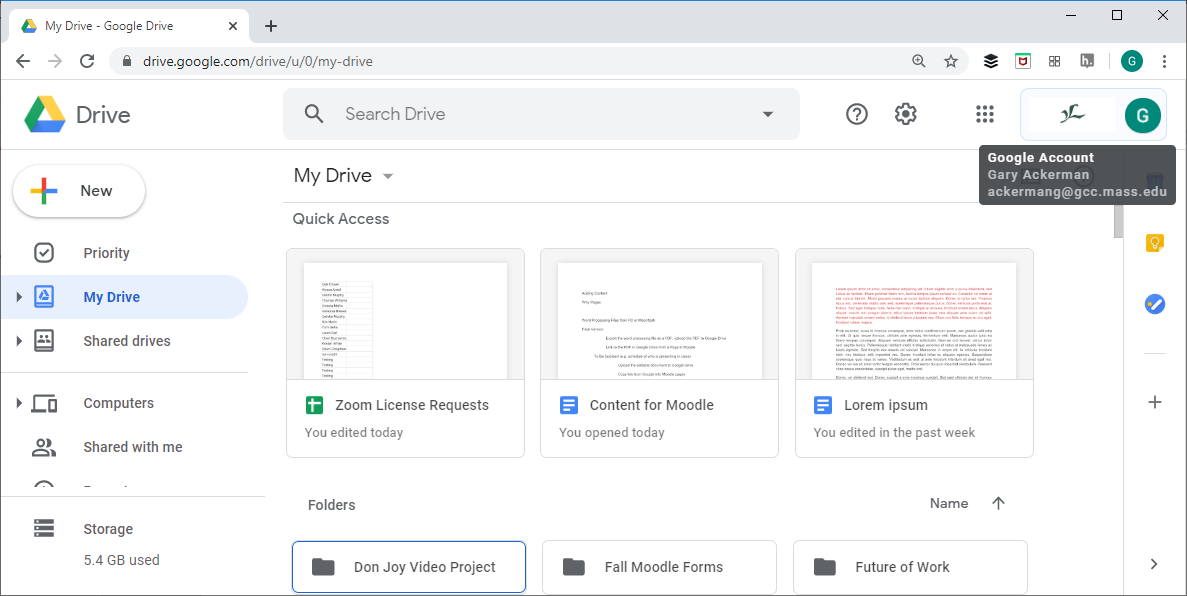Click the McAfee WebAdvisor extension icon

(x=1022, y=61)
